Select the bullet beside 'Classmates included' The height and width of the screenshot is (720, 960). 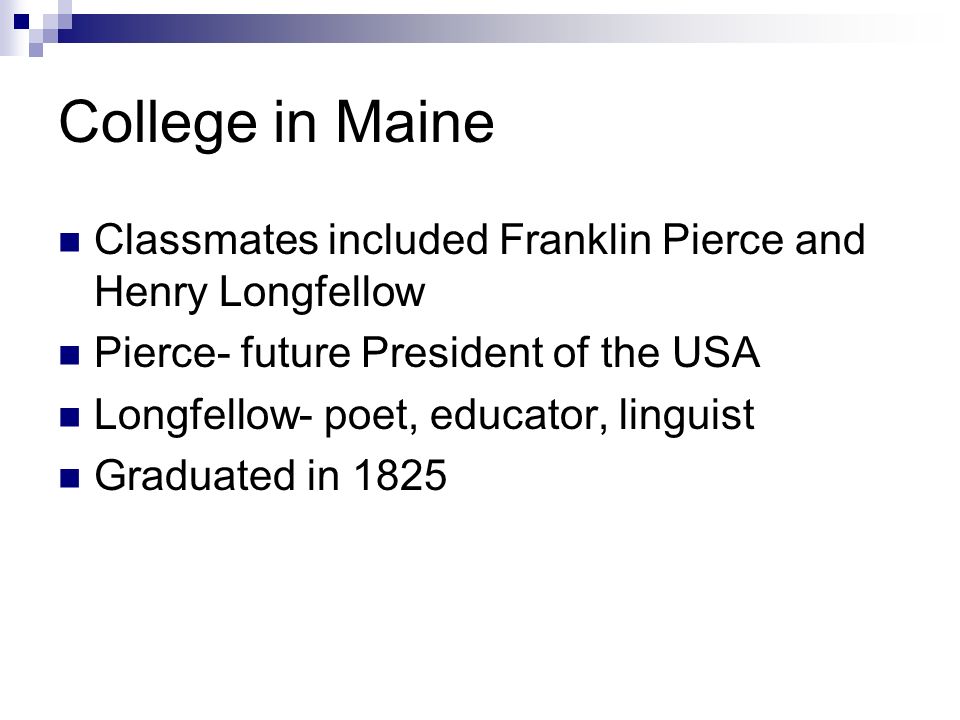coord(70,242)
